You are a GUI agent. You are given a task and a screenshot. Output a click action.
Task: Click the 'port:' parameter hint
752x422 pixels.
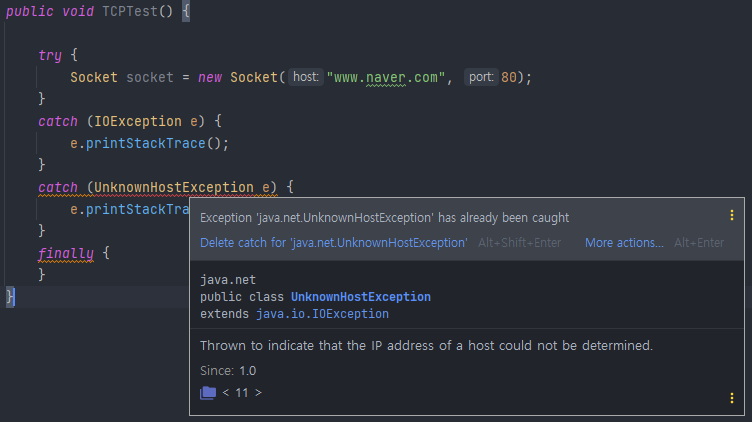point(481,77)
